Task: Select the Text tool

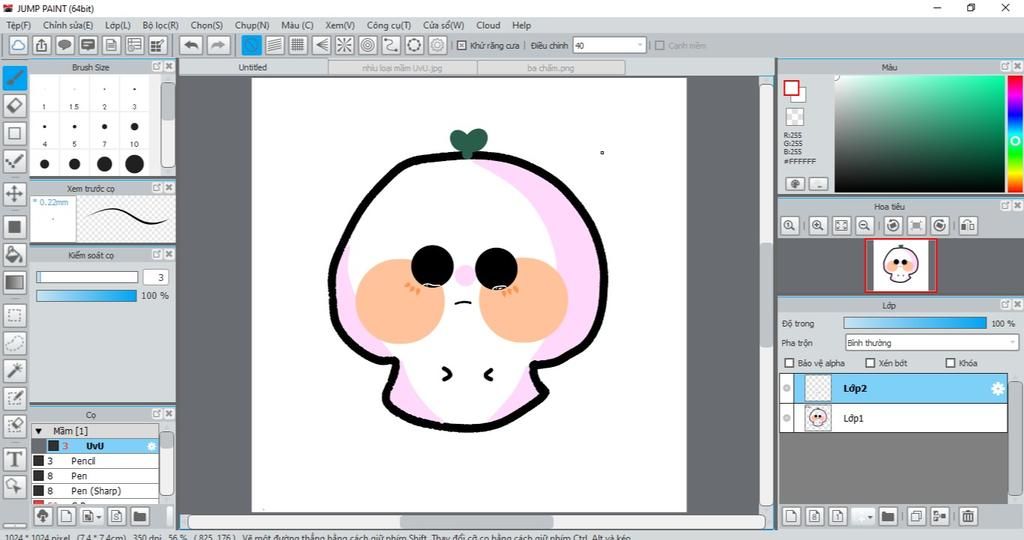Action: tap(15, 459)
